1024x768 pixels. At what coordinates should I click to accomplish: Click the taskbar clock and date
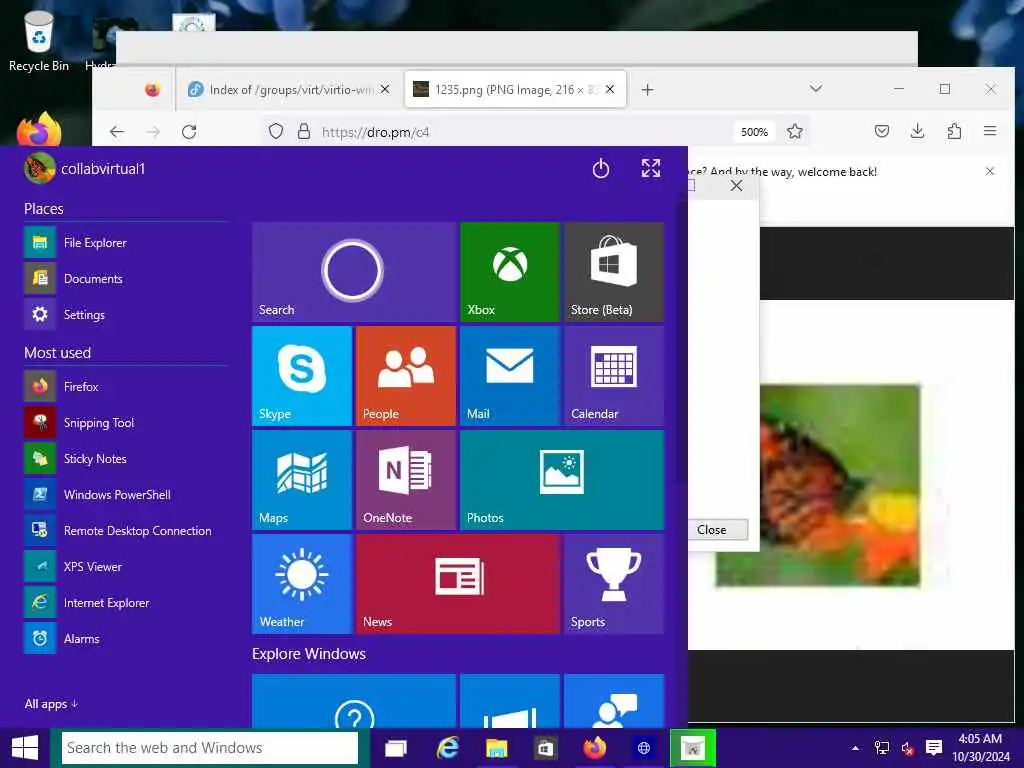(980, 748)
